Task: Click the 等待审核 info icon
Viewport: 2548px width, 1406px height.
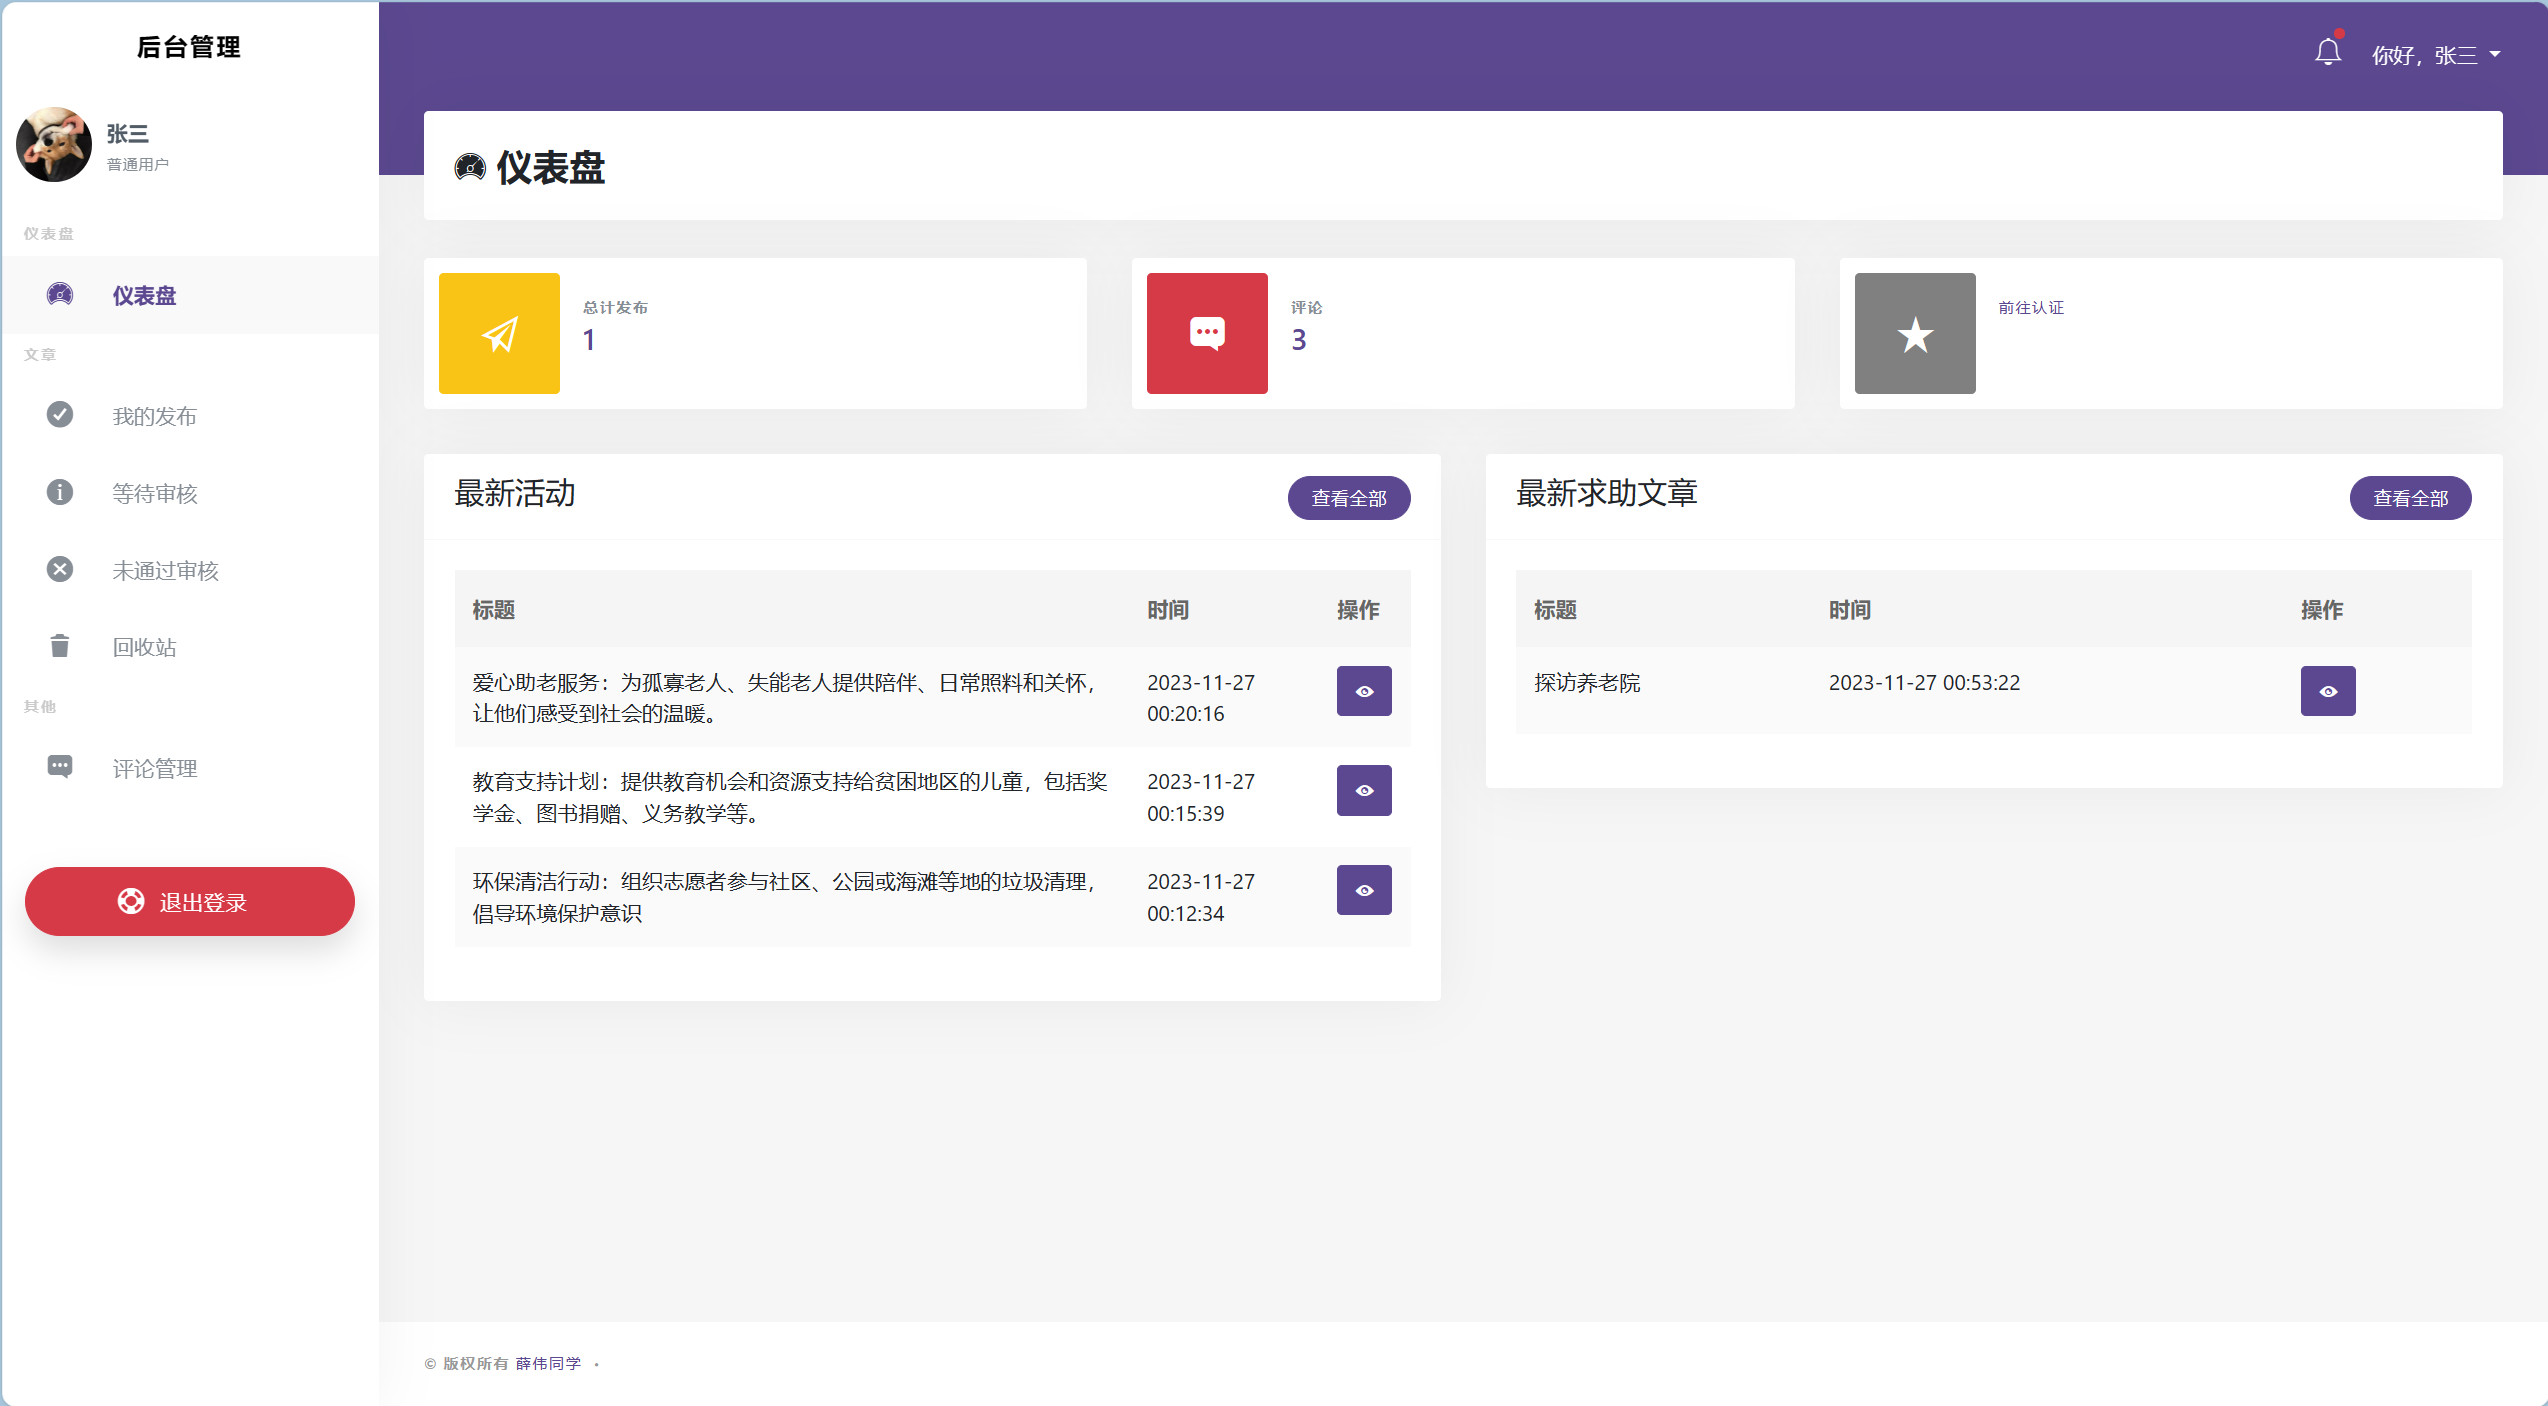Action: (59, 492)
